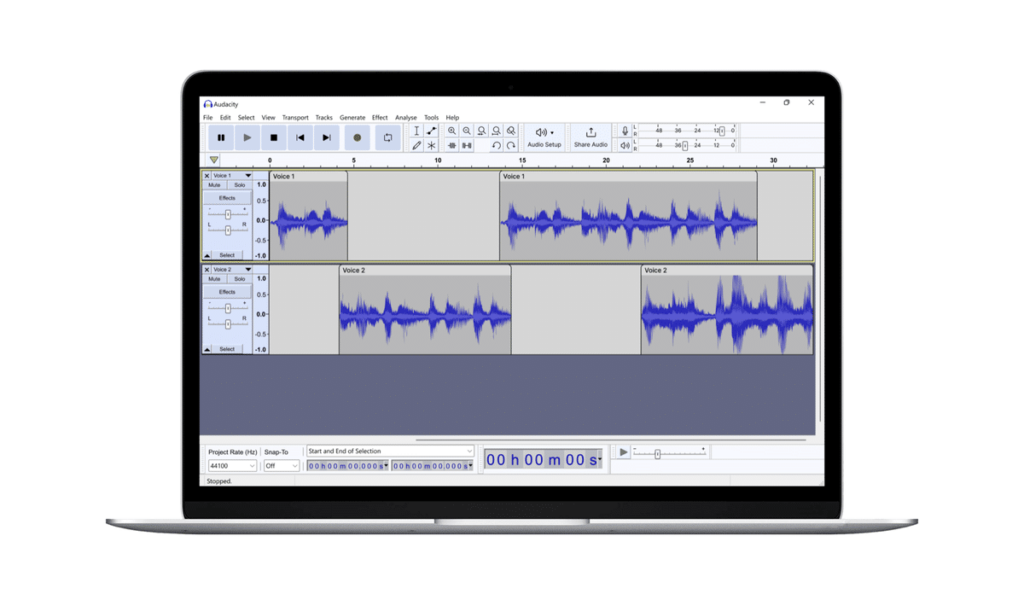This screenshot has width=1024, height=600.
Task: Click the Pause transport button
Action: (221, 138)
